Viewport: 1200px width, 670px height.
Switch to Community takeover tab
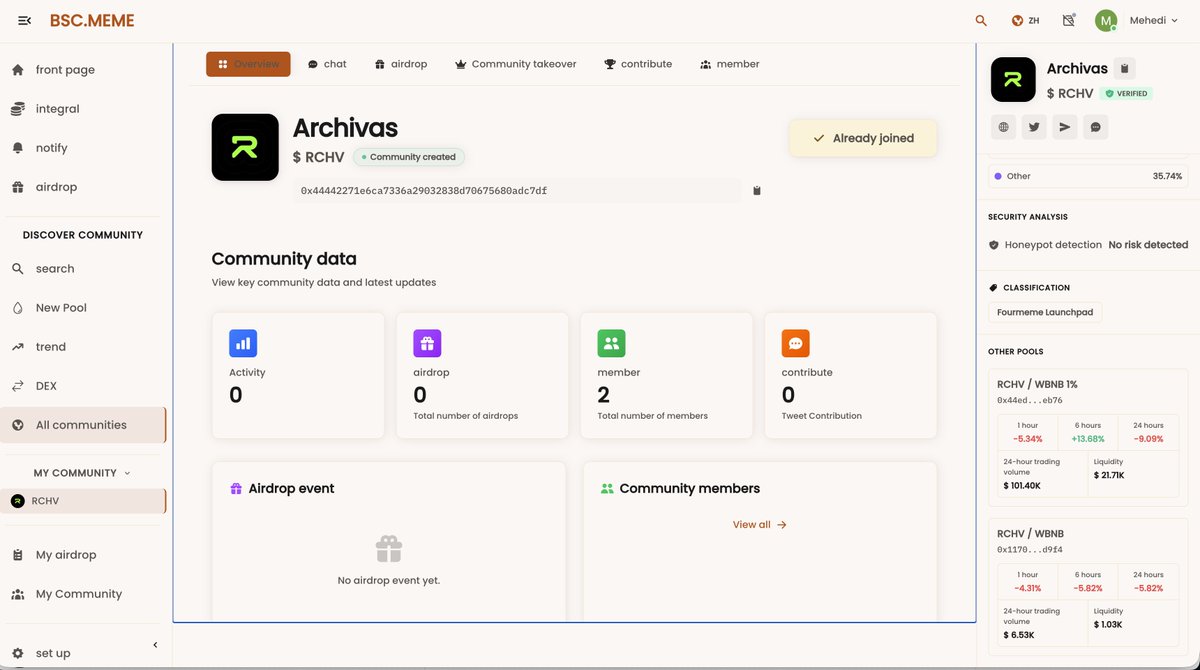[x=515, y=64]
